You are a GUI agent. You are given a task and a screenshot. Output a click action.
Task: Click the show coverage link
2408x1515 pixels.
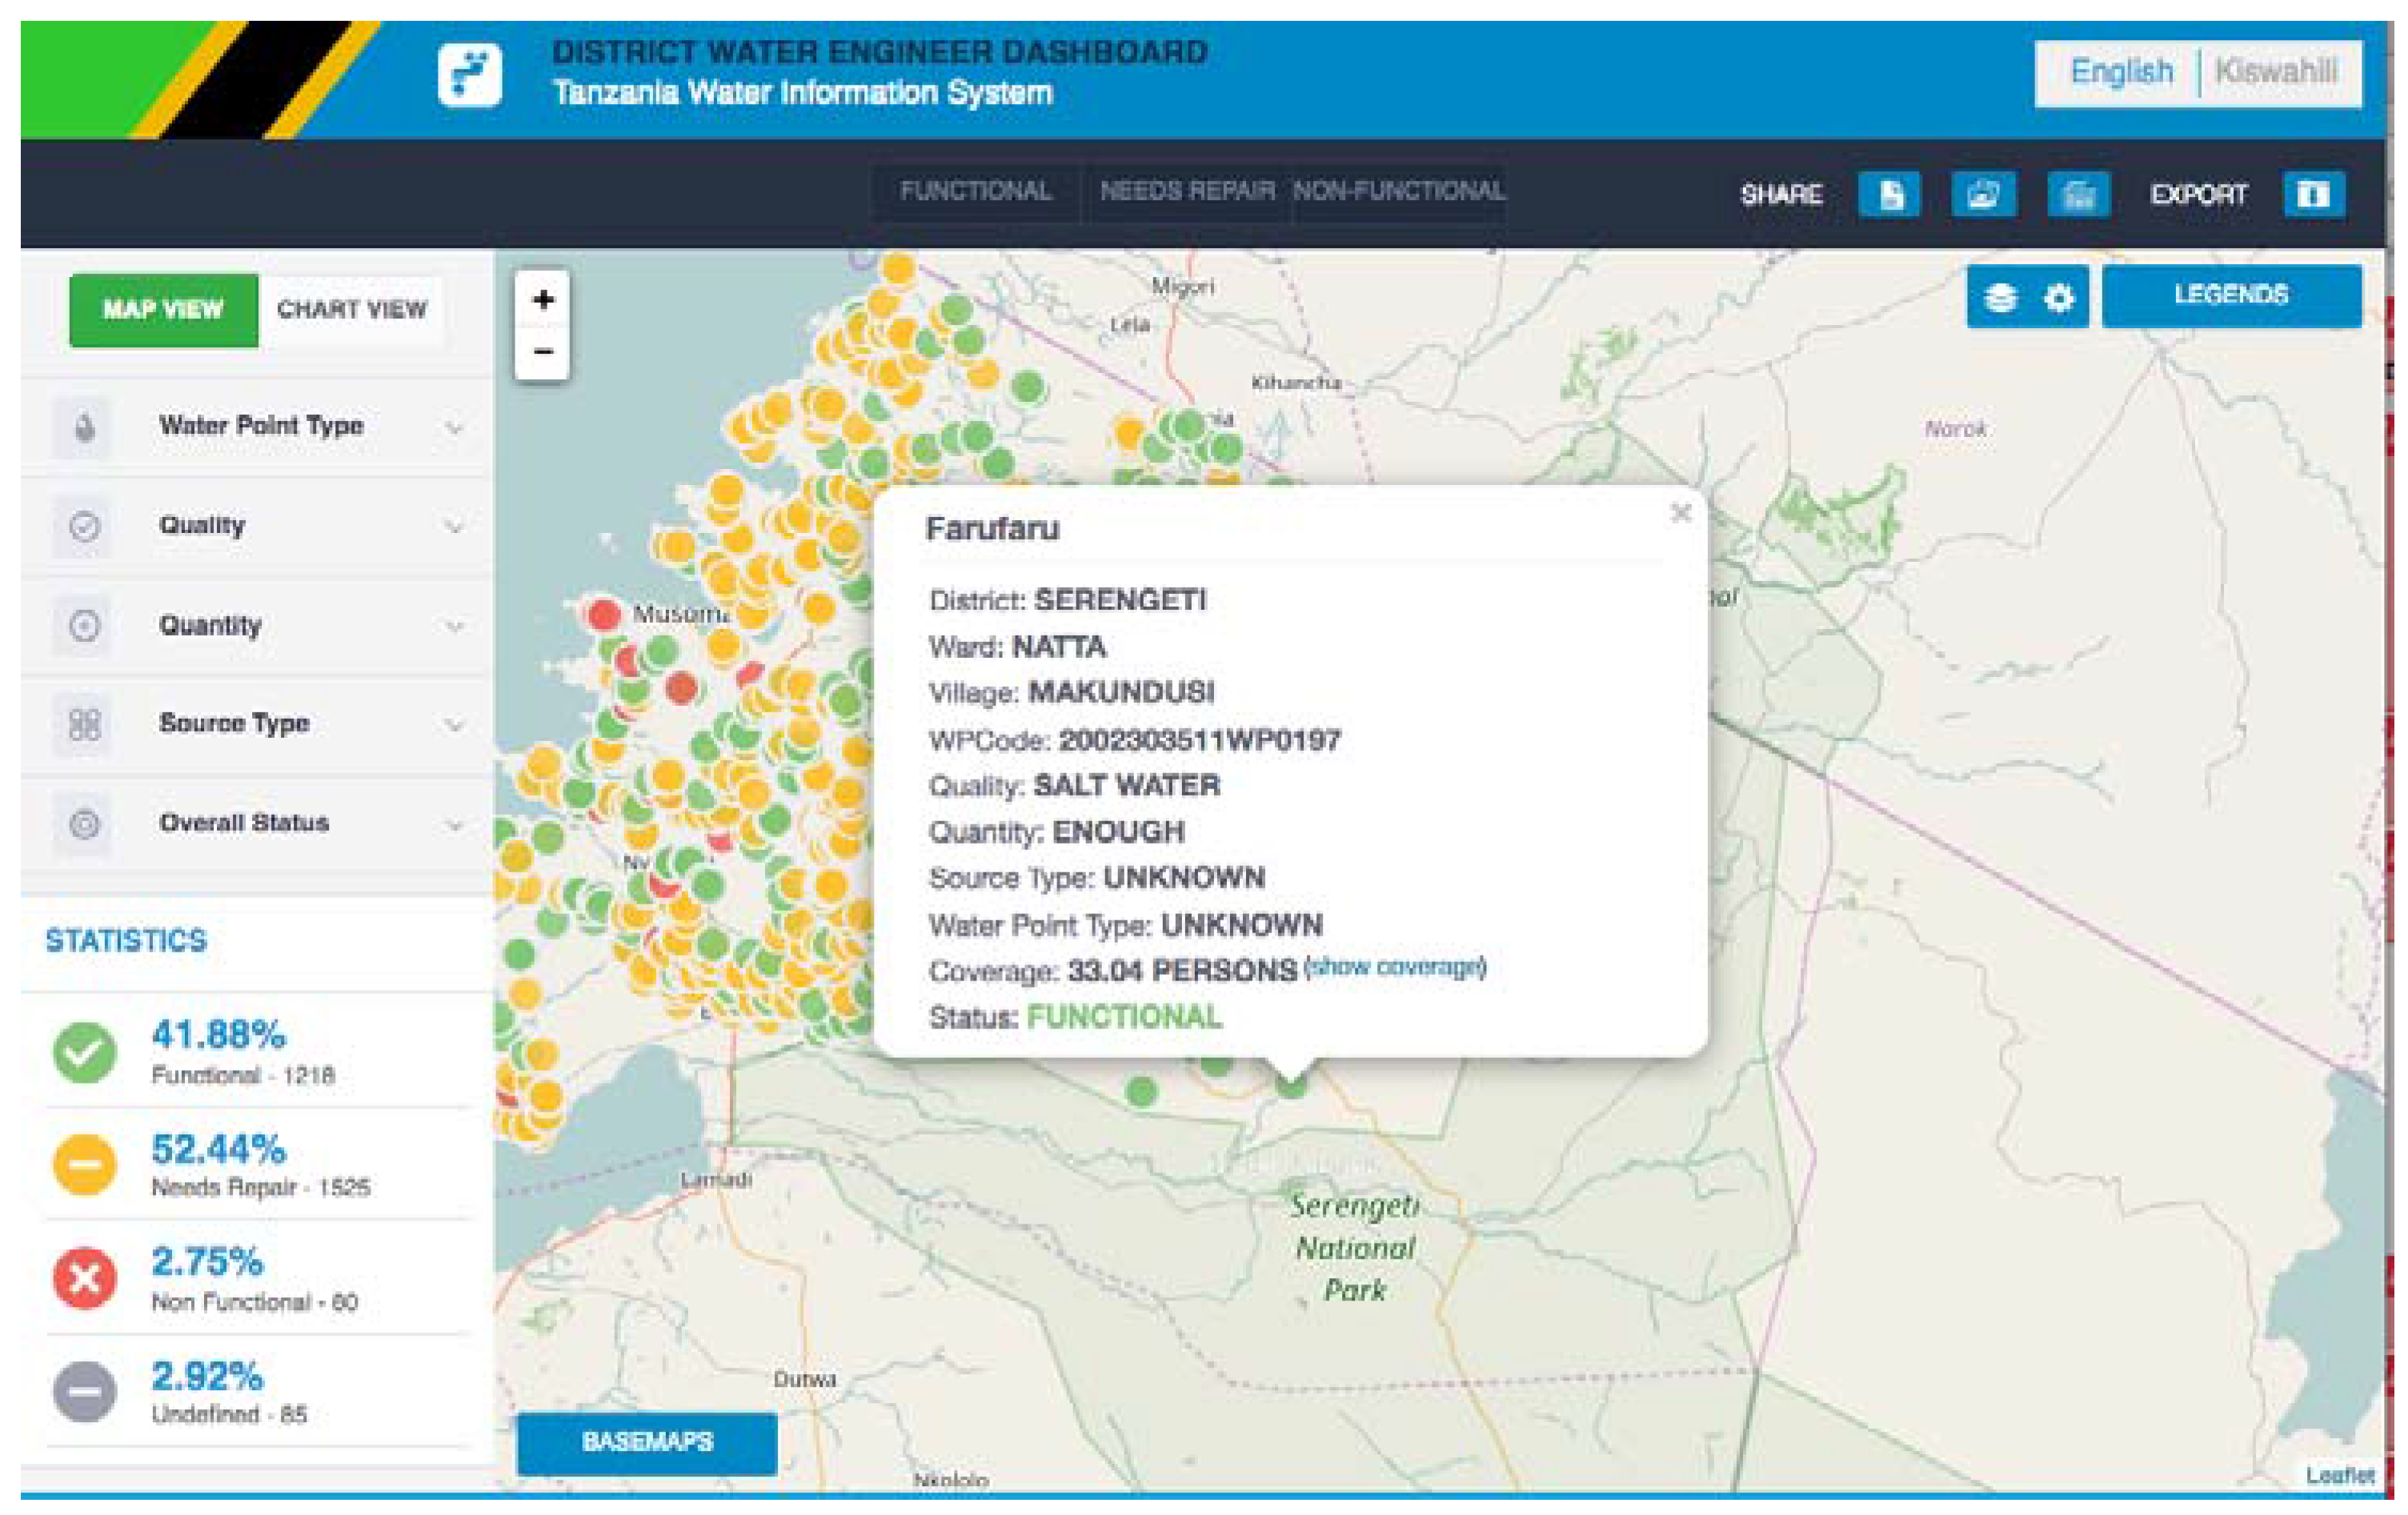[1395, 967]
